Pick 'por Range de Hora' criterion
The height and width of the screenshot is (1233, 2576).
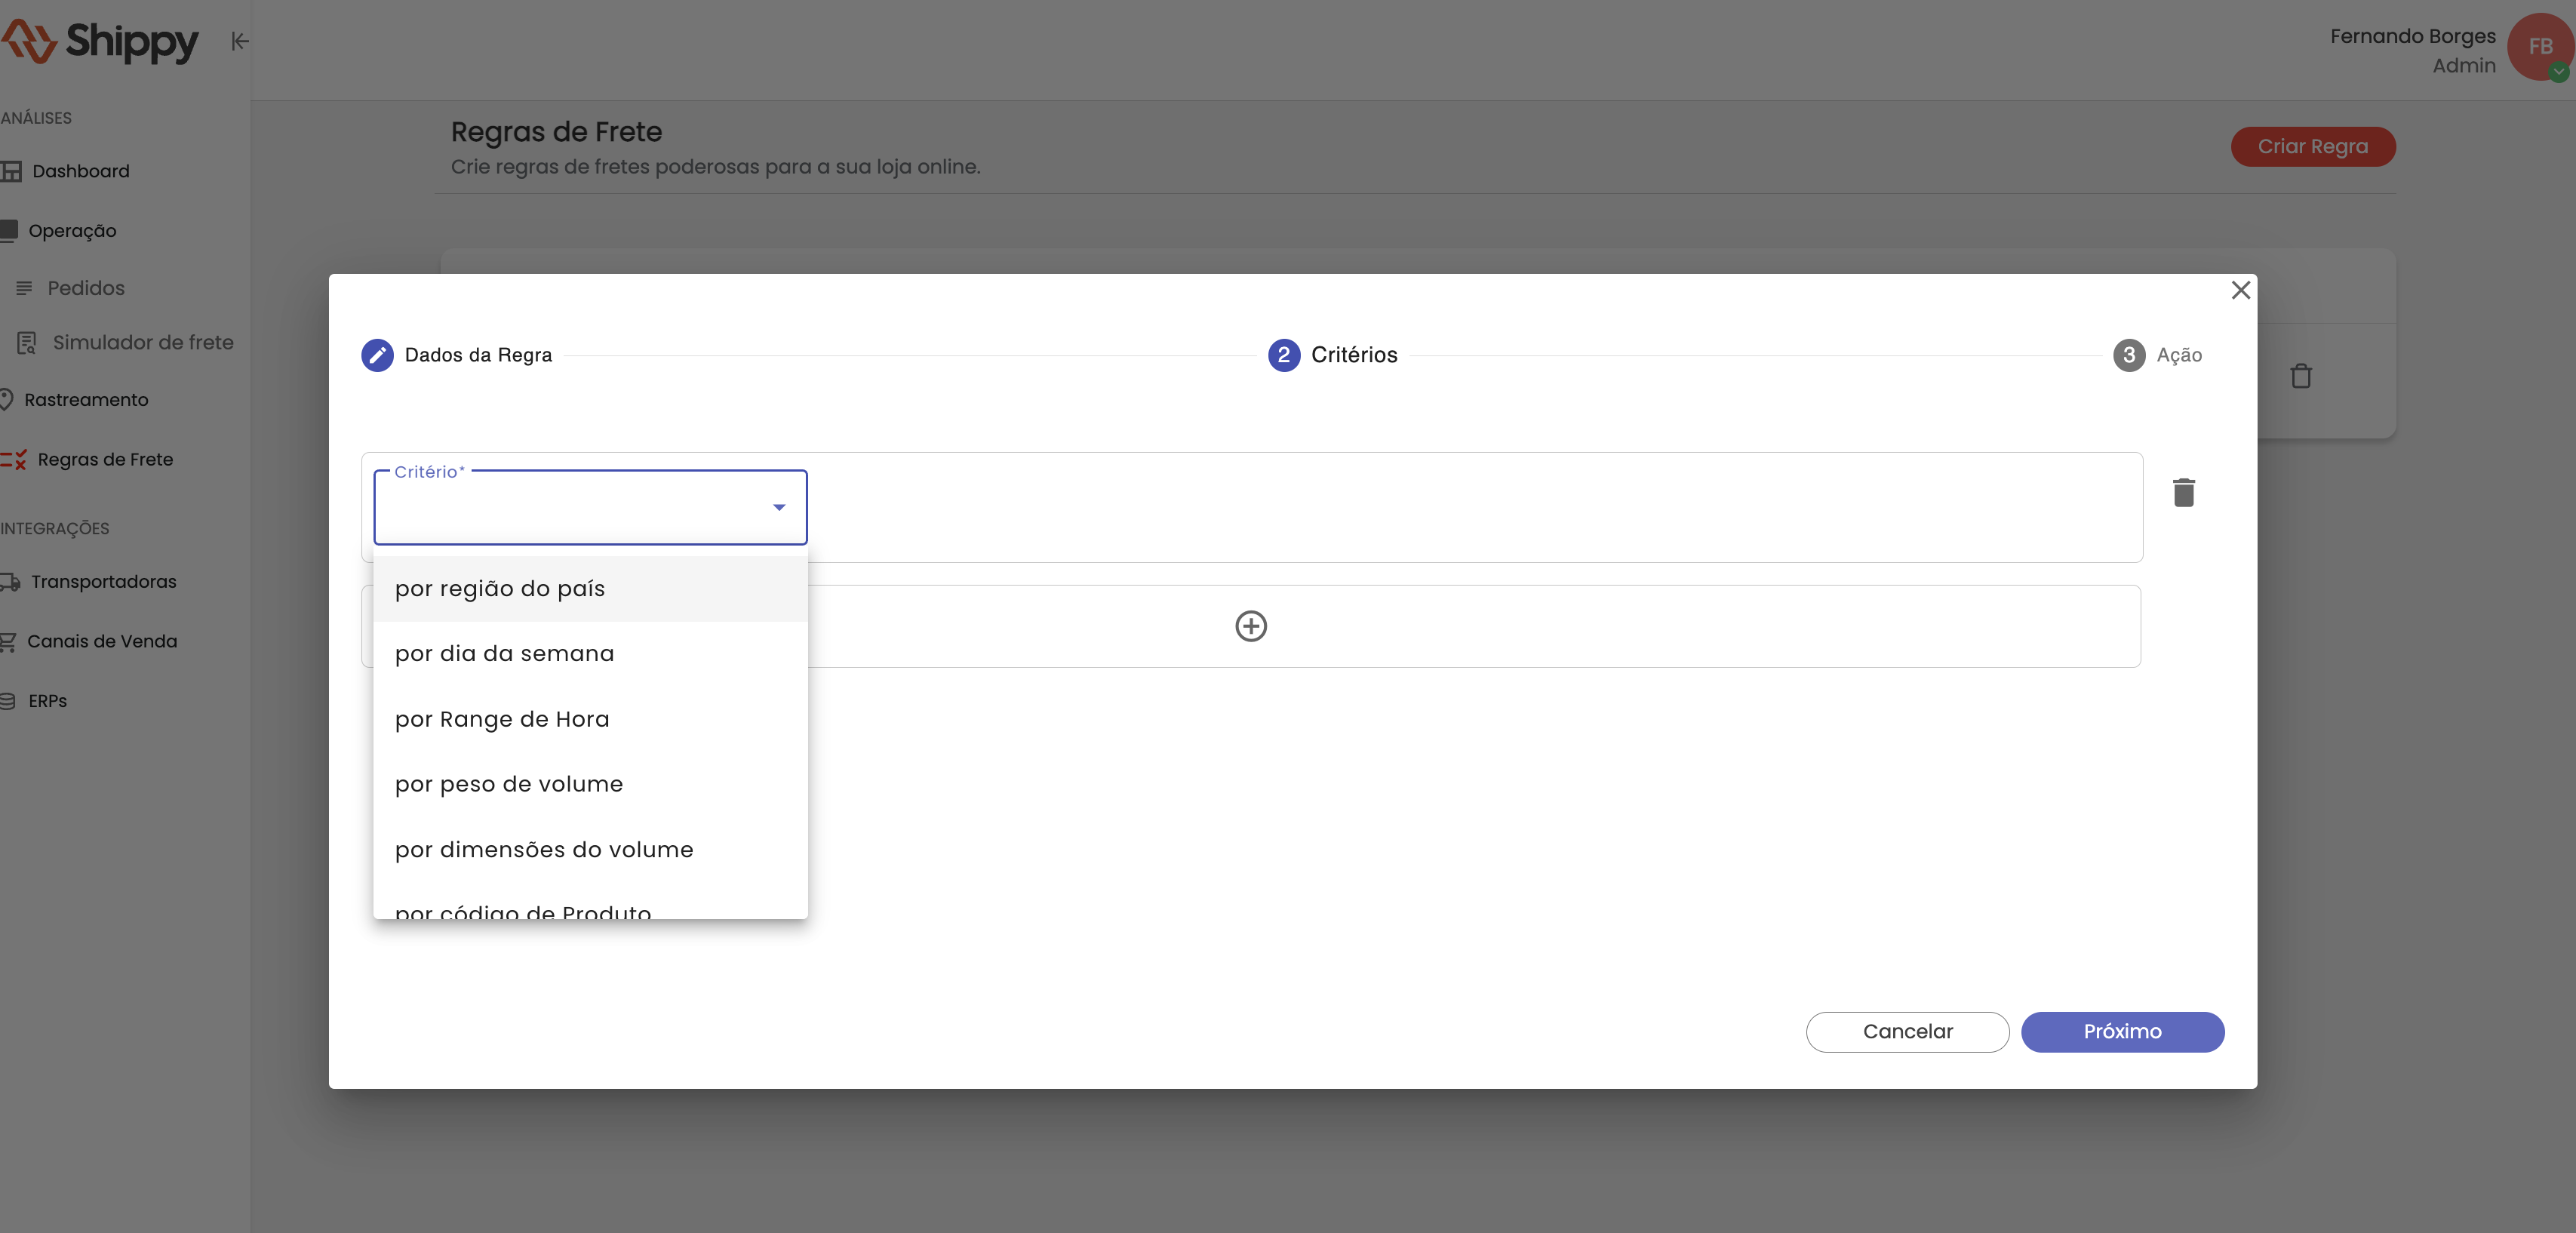502,720
